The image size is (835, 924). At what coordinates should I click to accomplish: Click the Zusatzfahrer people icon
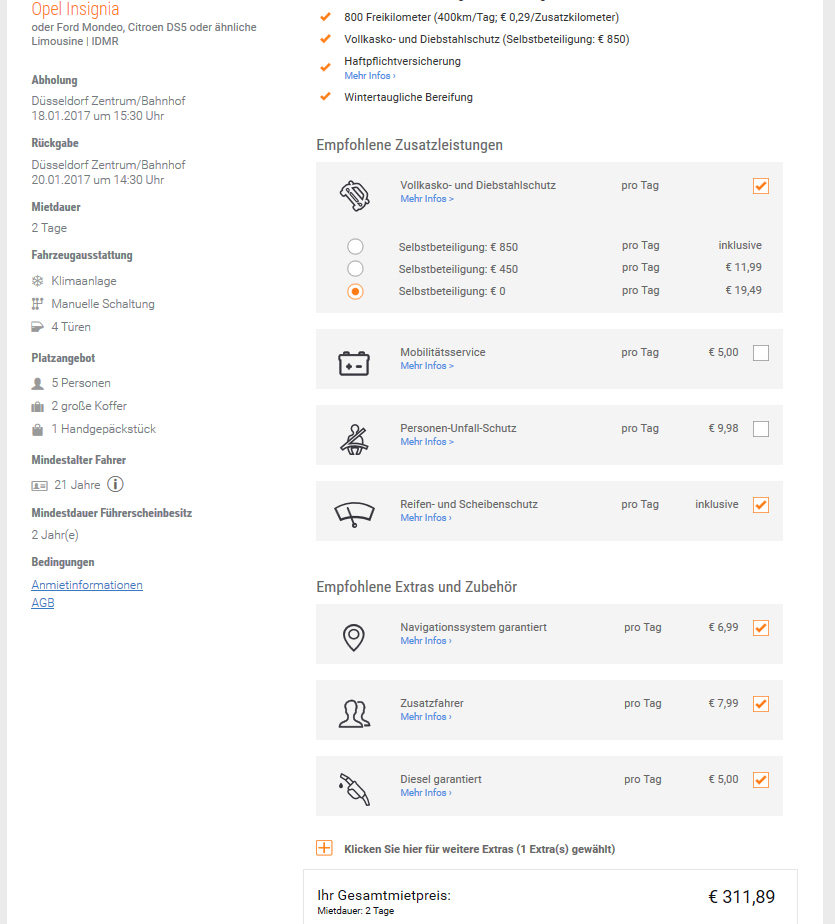(x=354, y=712)
